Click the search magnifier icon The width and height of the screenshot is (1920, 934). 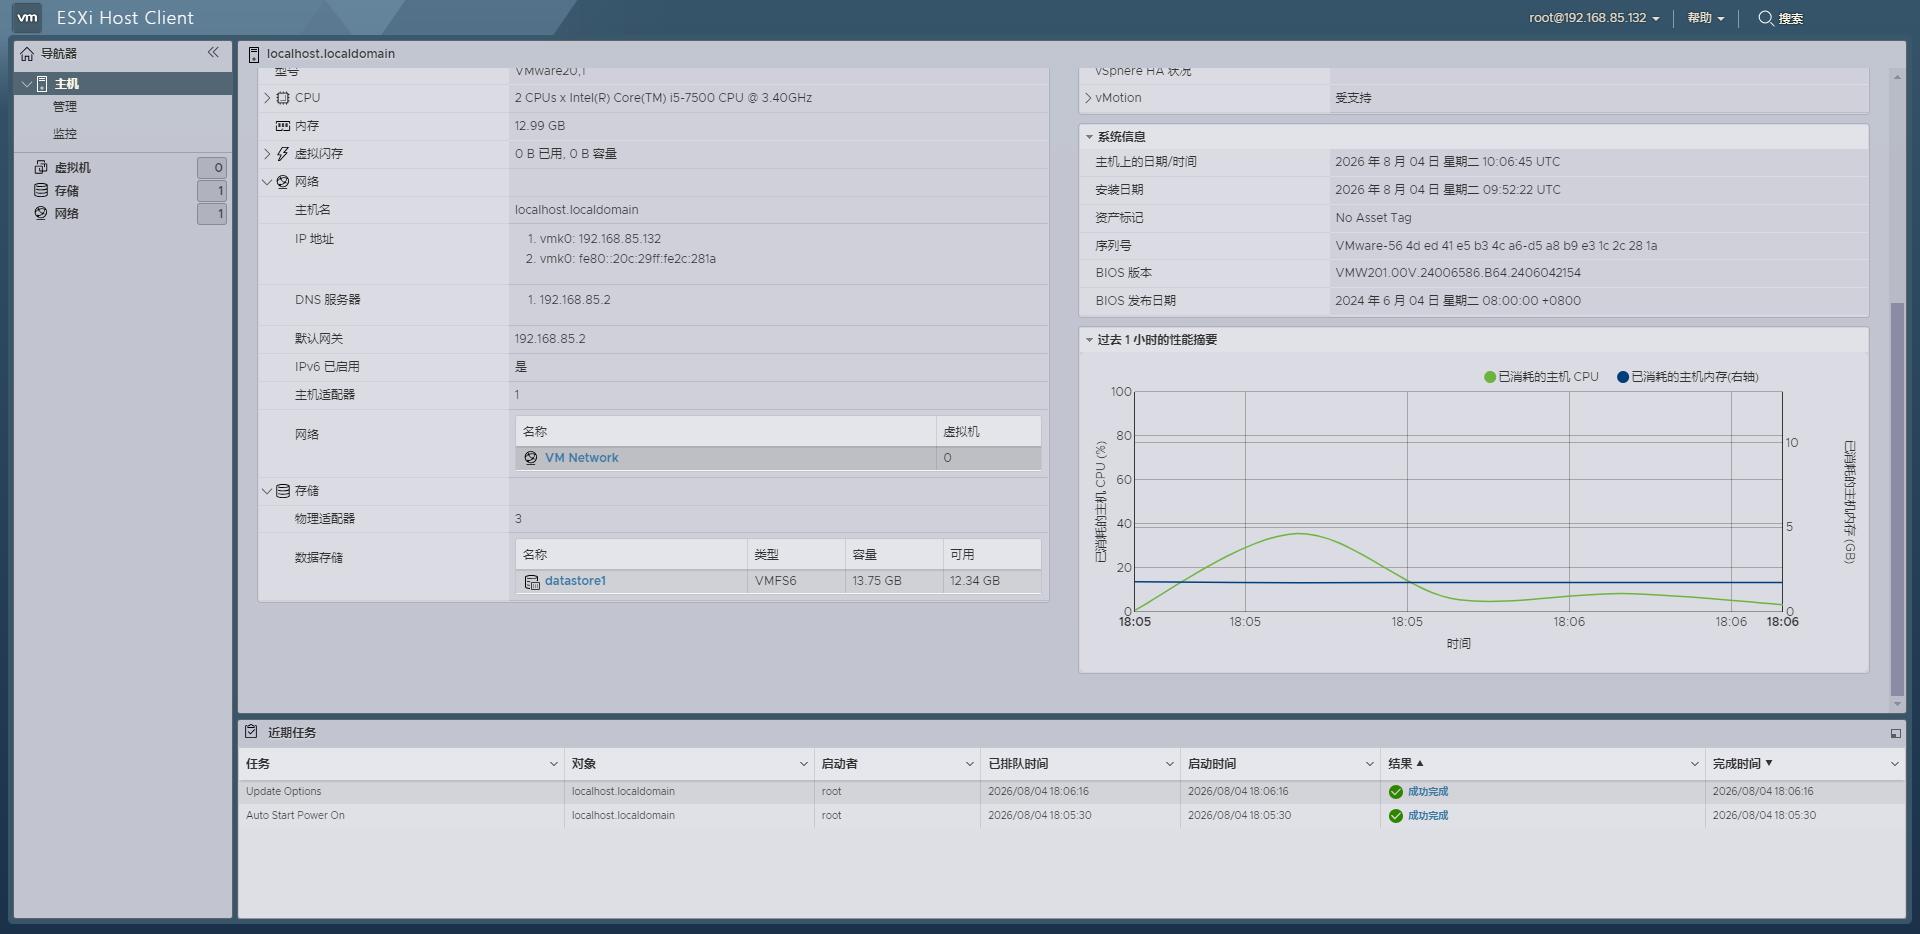tap(1766, 18)
